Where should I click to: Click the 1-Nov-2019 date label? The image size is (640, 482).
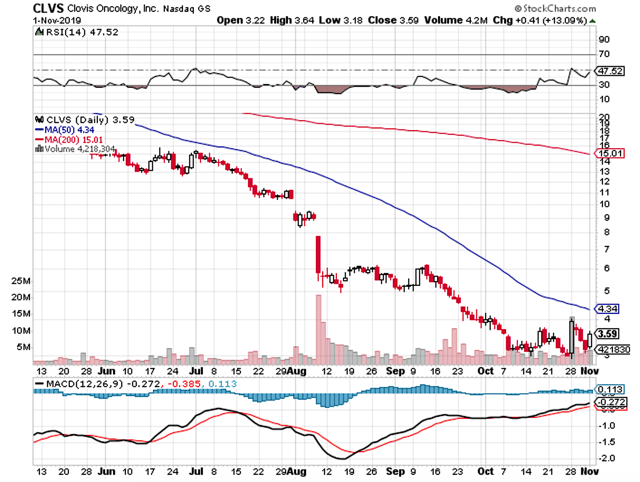pos(57,20)
